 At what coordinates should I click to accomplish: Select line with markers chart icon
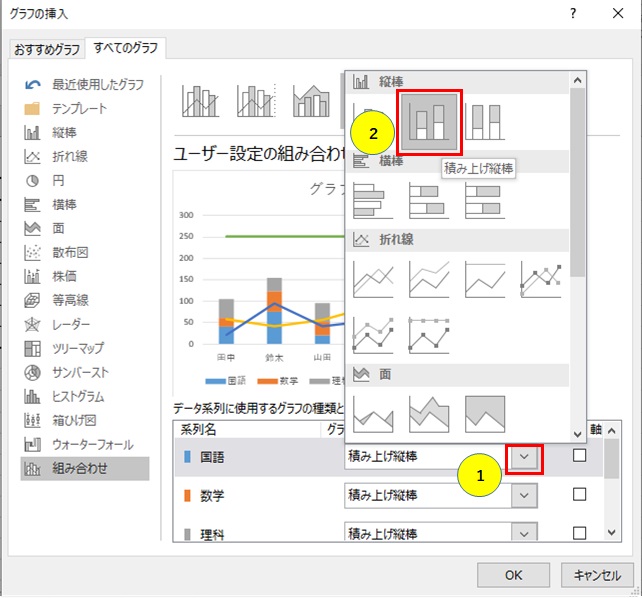click(x=541, y=280)
